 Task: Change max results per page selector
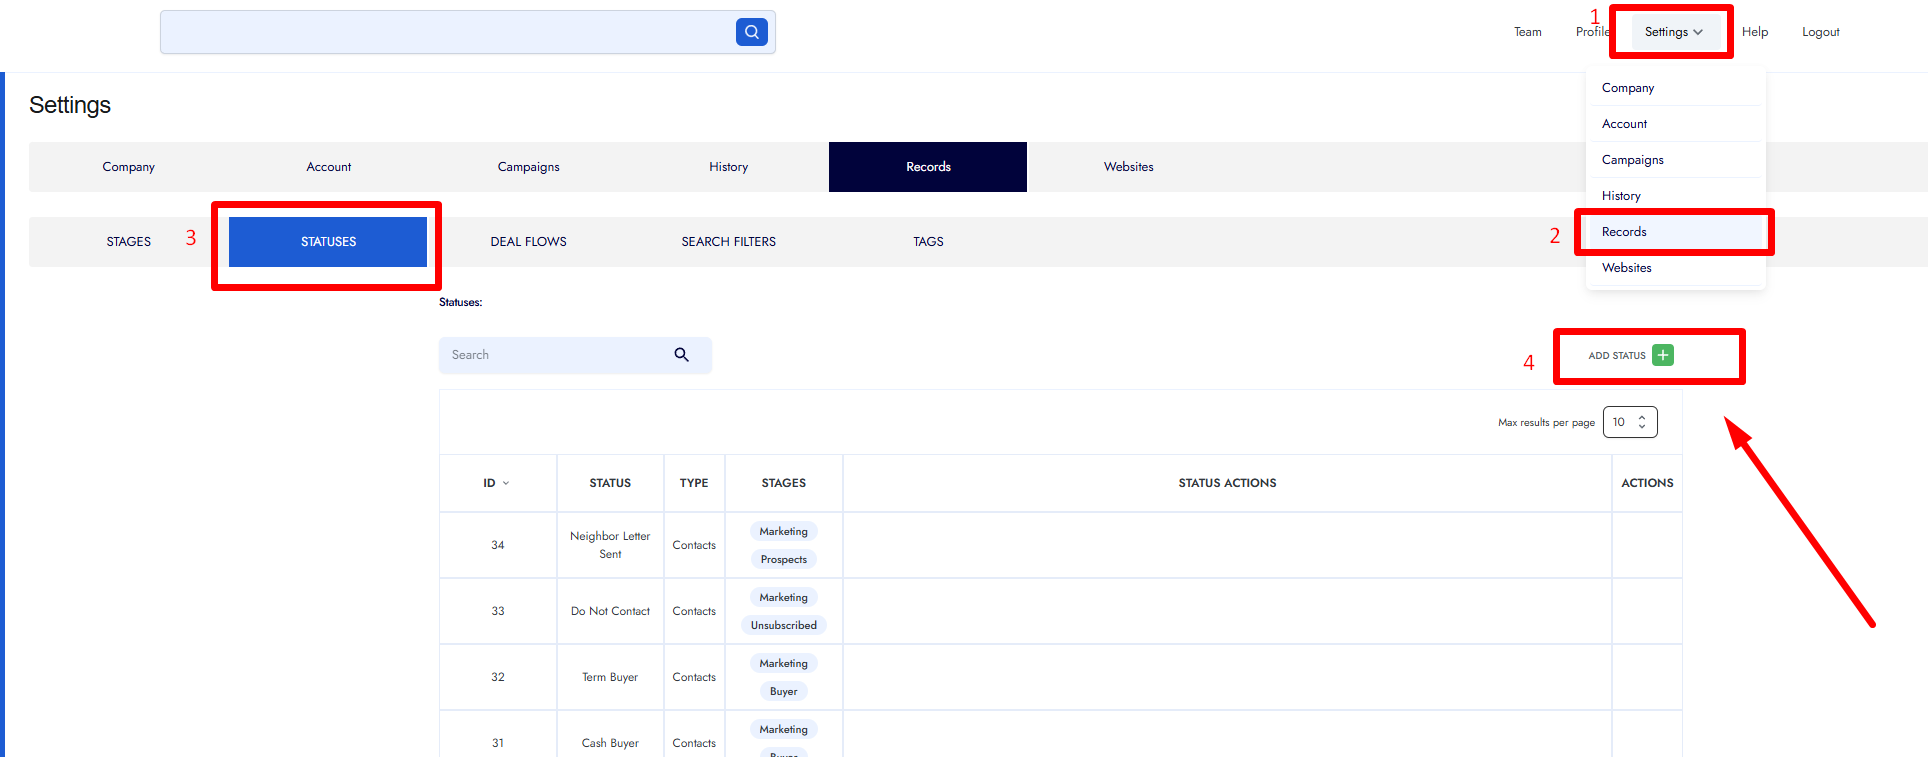(x=1629, y=422)
